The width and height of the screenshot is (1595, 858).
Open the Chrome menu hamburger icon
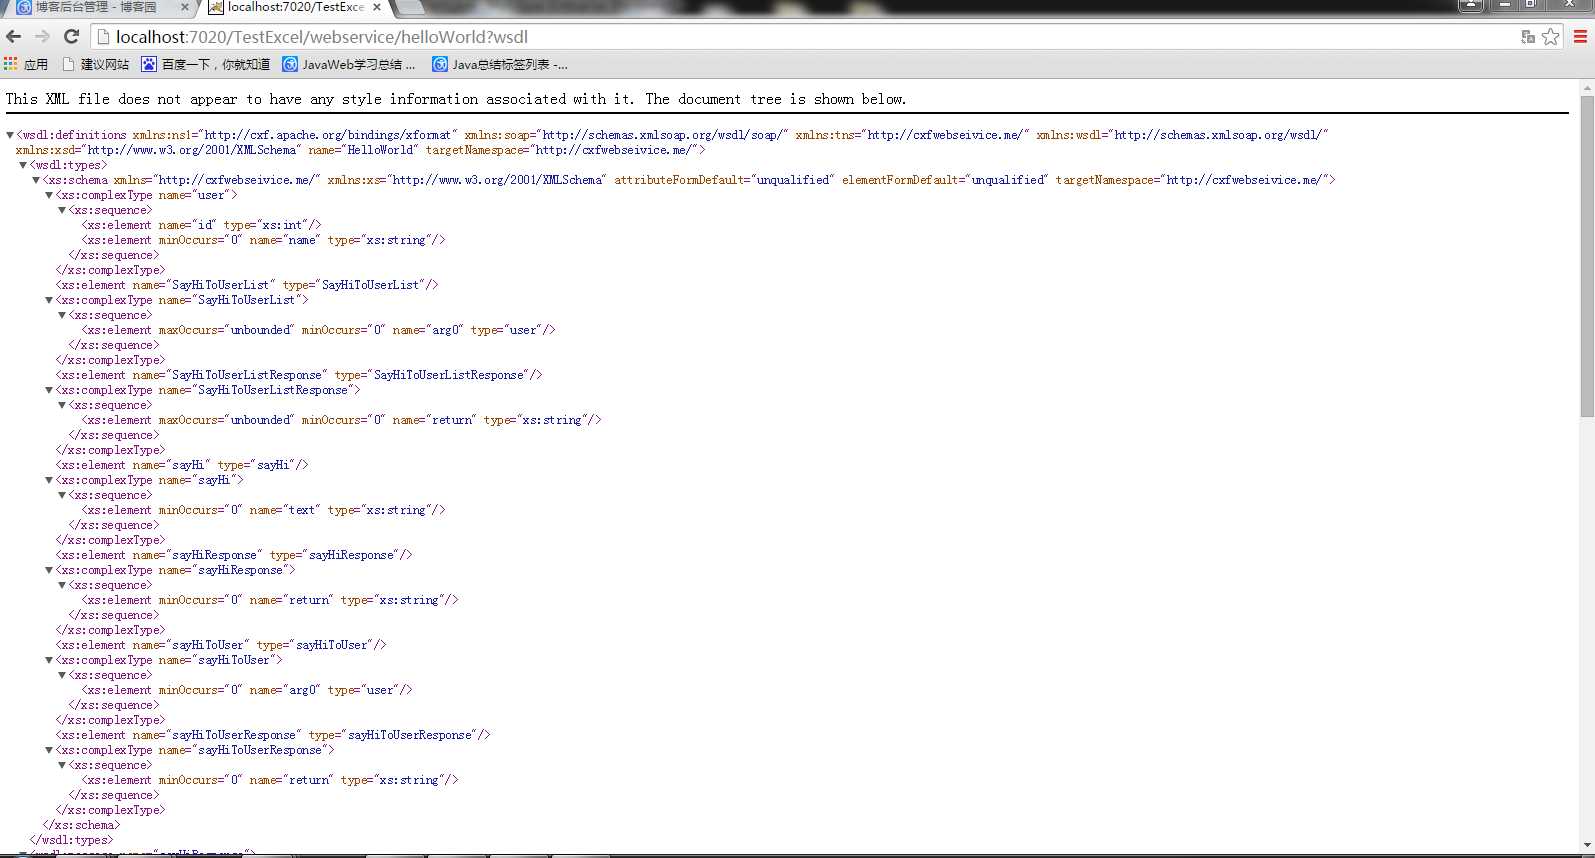coord(1580,37)
